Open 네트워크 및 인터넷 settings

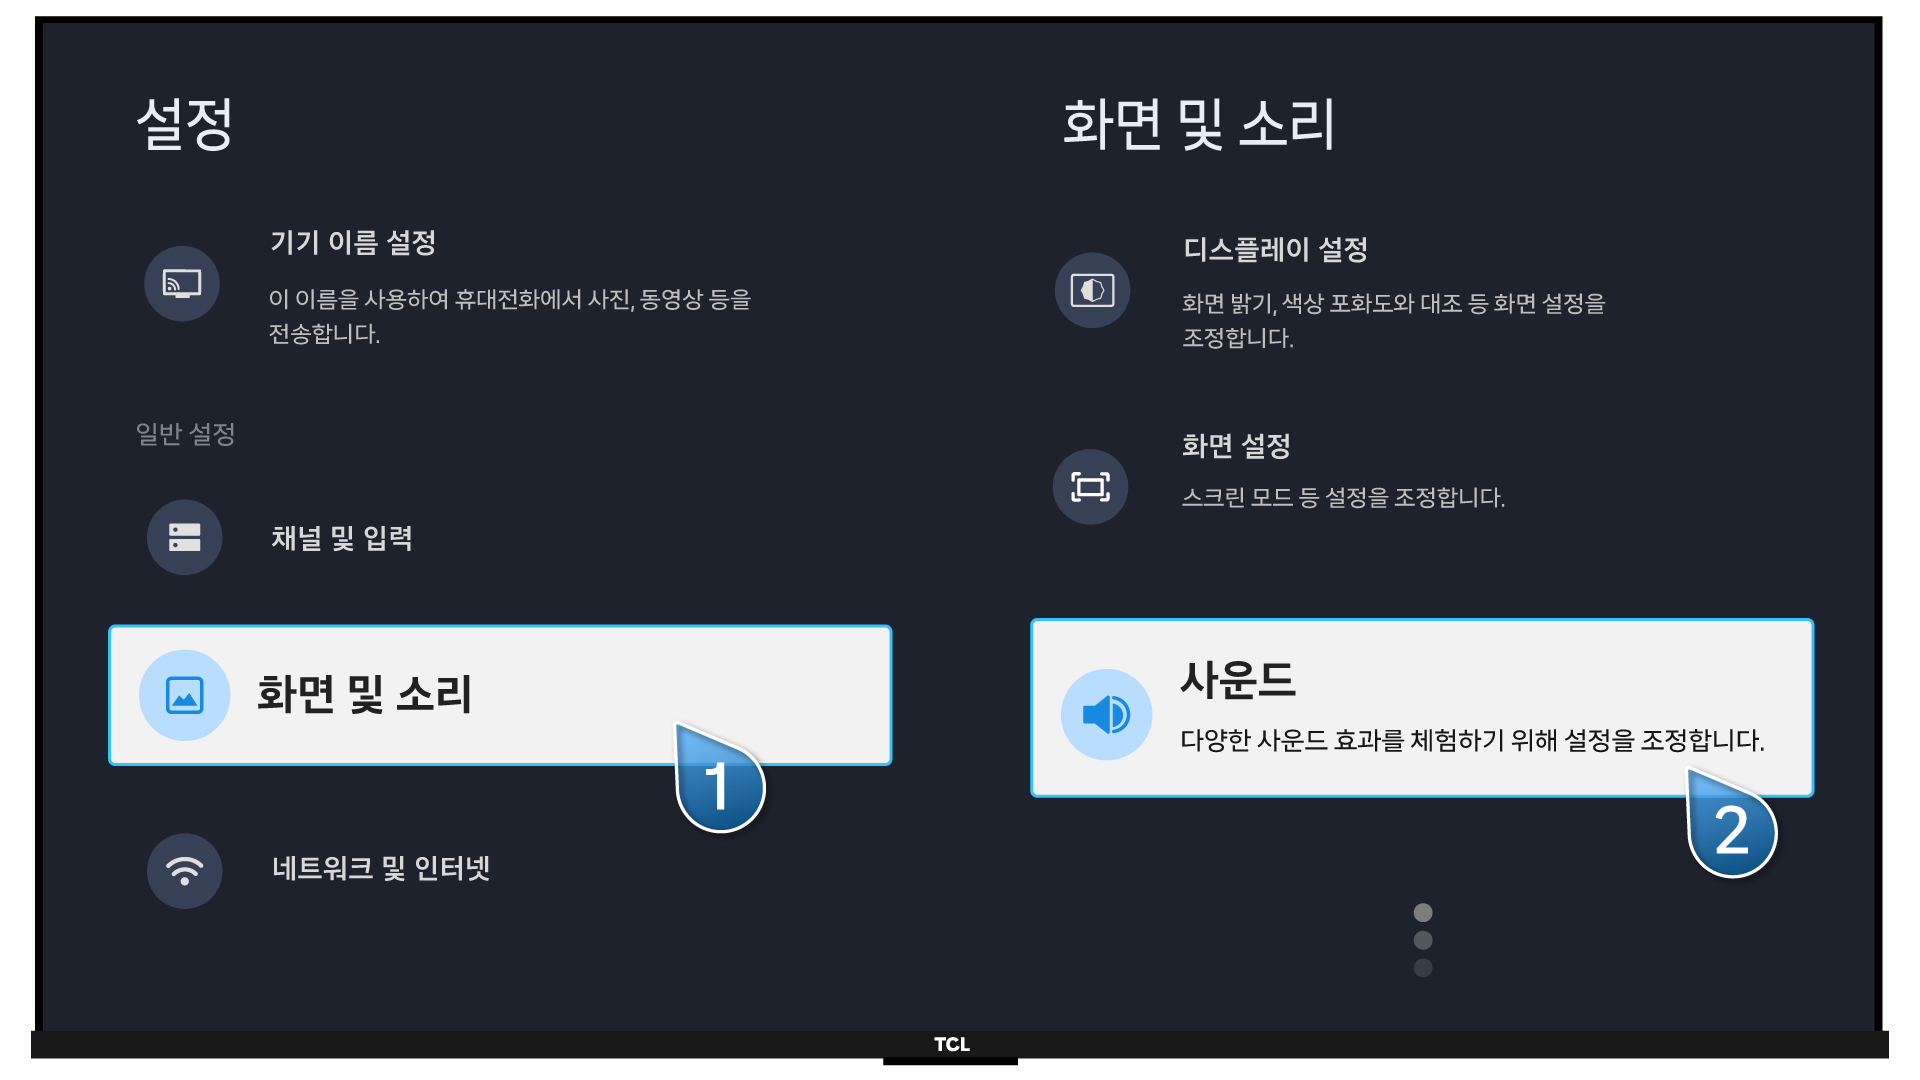point(380,868)
